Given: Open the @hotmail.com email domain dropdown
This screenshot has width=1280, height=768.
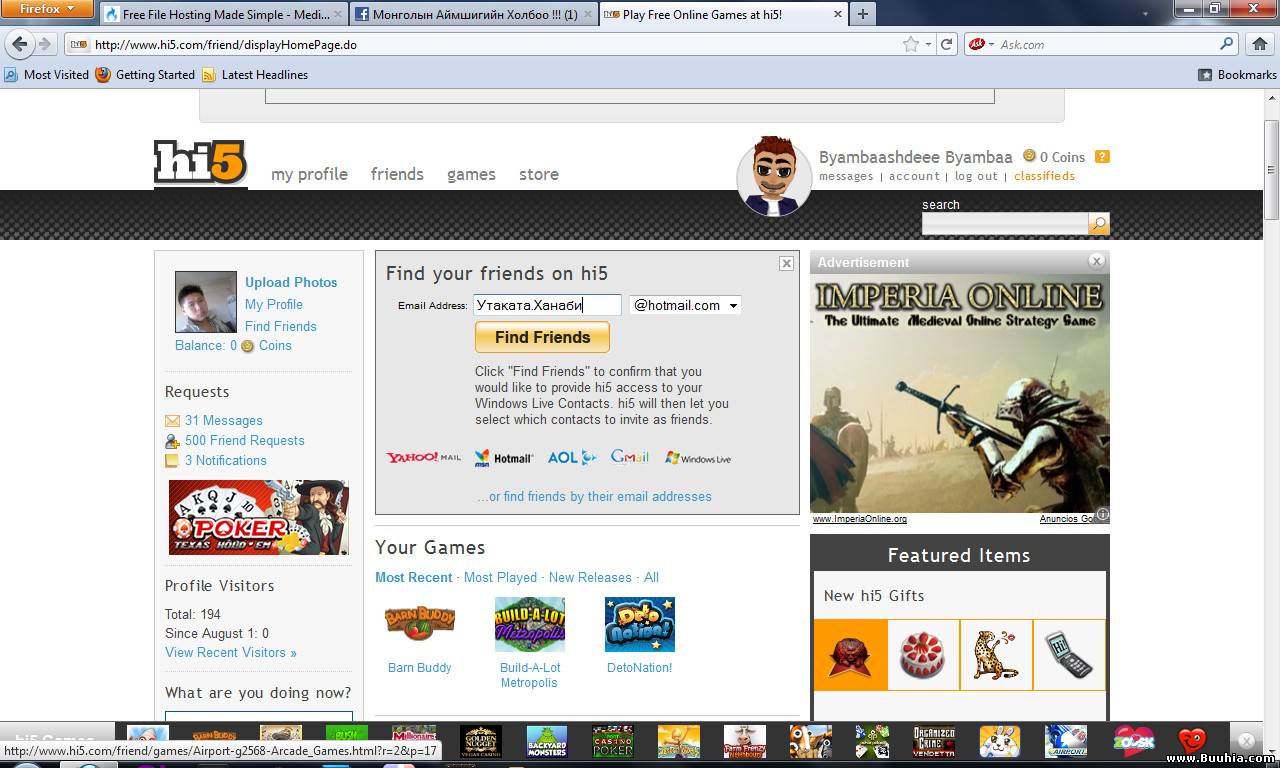Looking at the screenshot, I should pos(685,305).
